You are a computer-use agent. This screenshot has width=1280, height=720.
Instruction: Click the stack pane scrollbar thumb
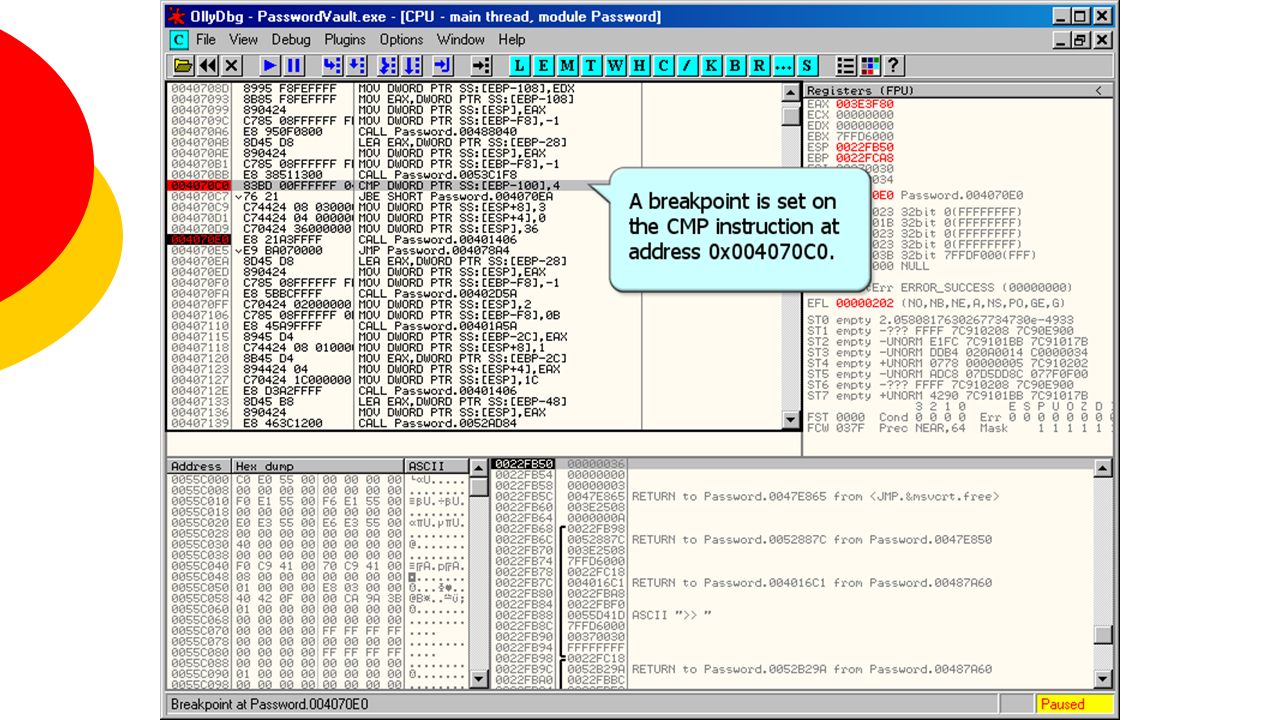1103,635
